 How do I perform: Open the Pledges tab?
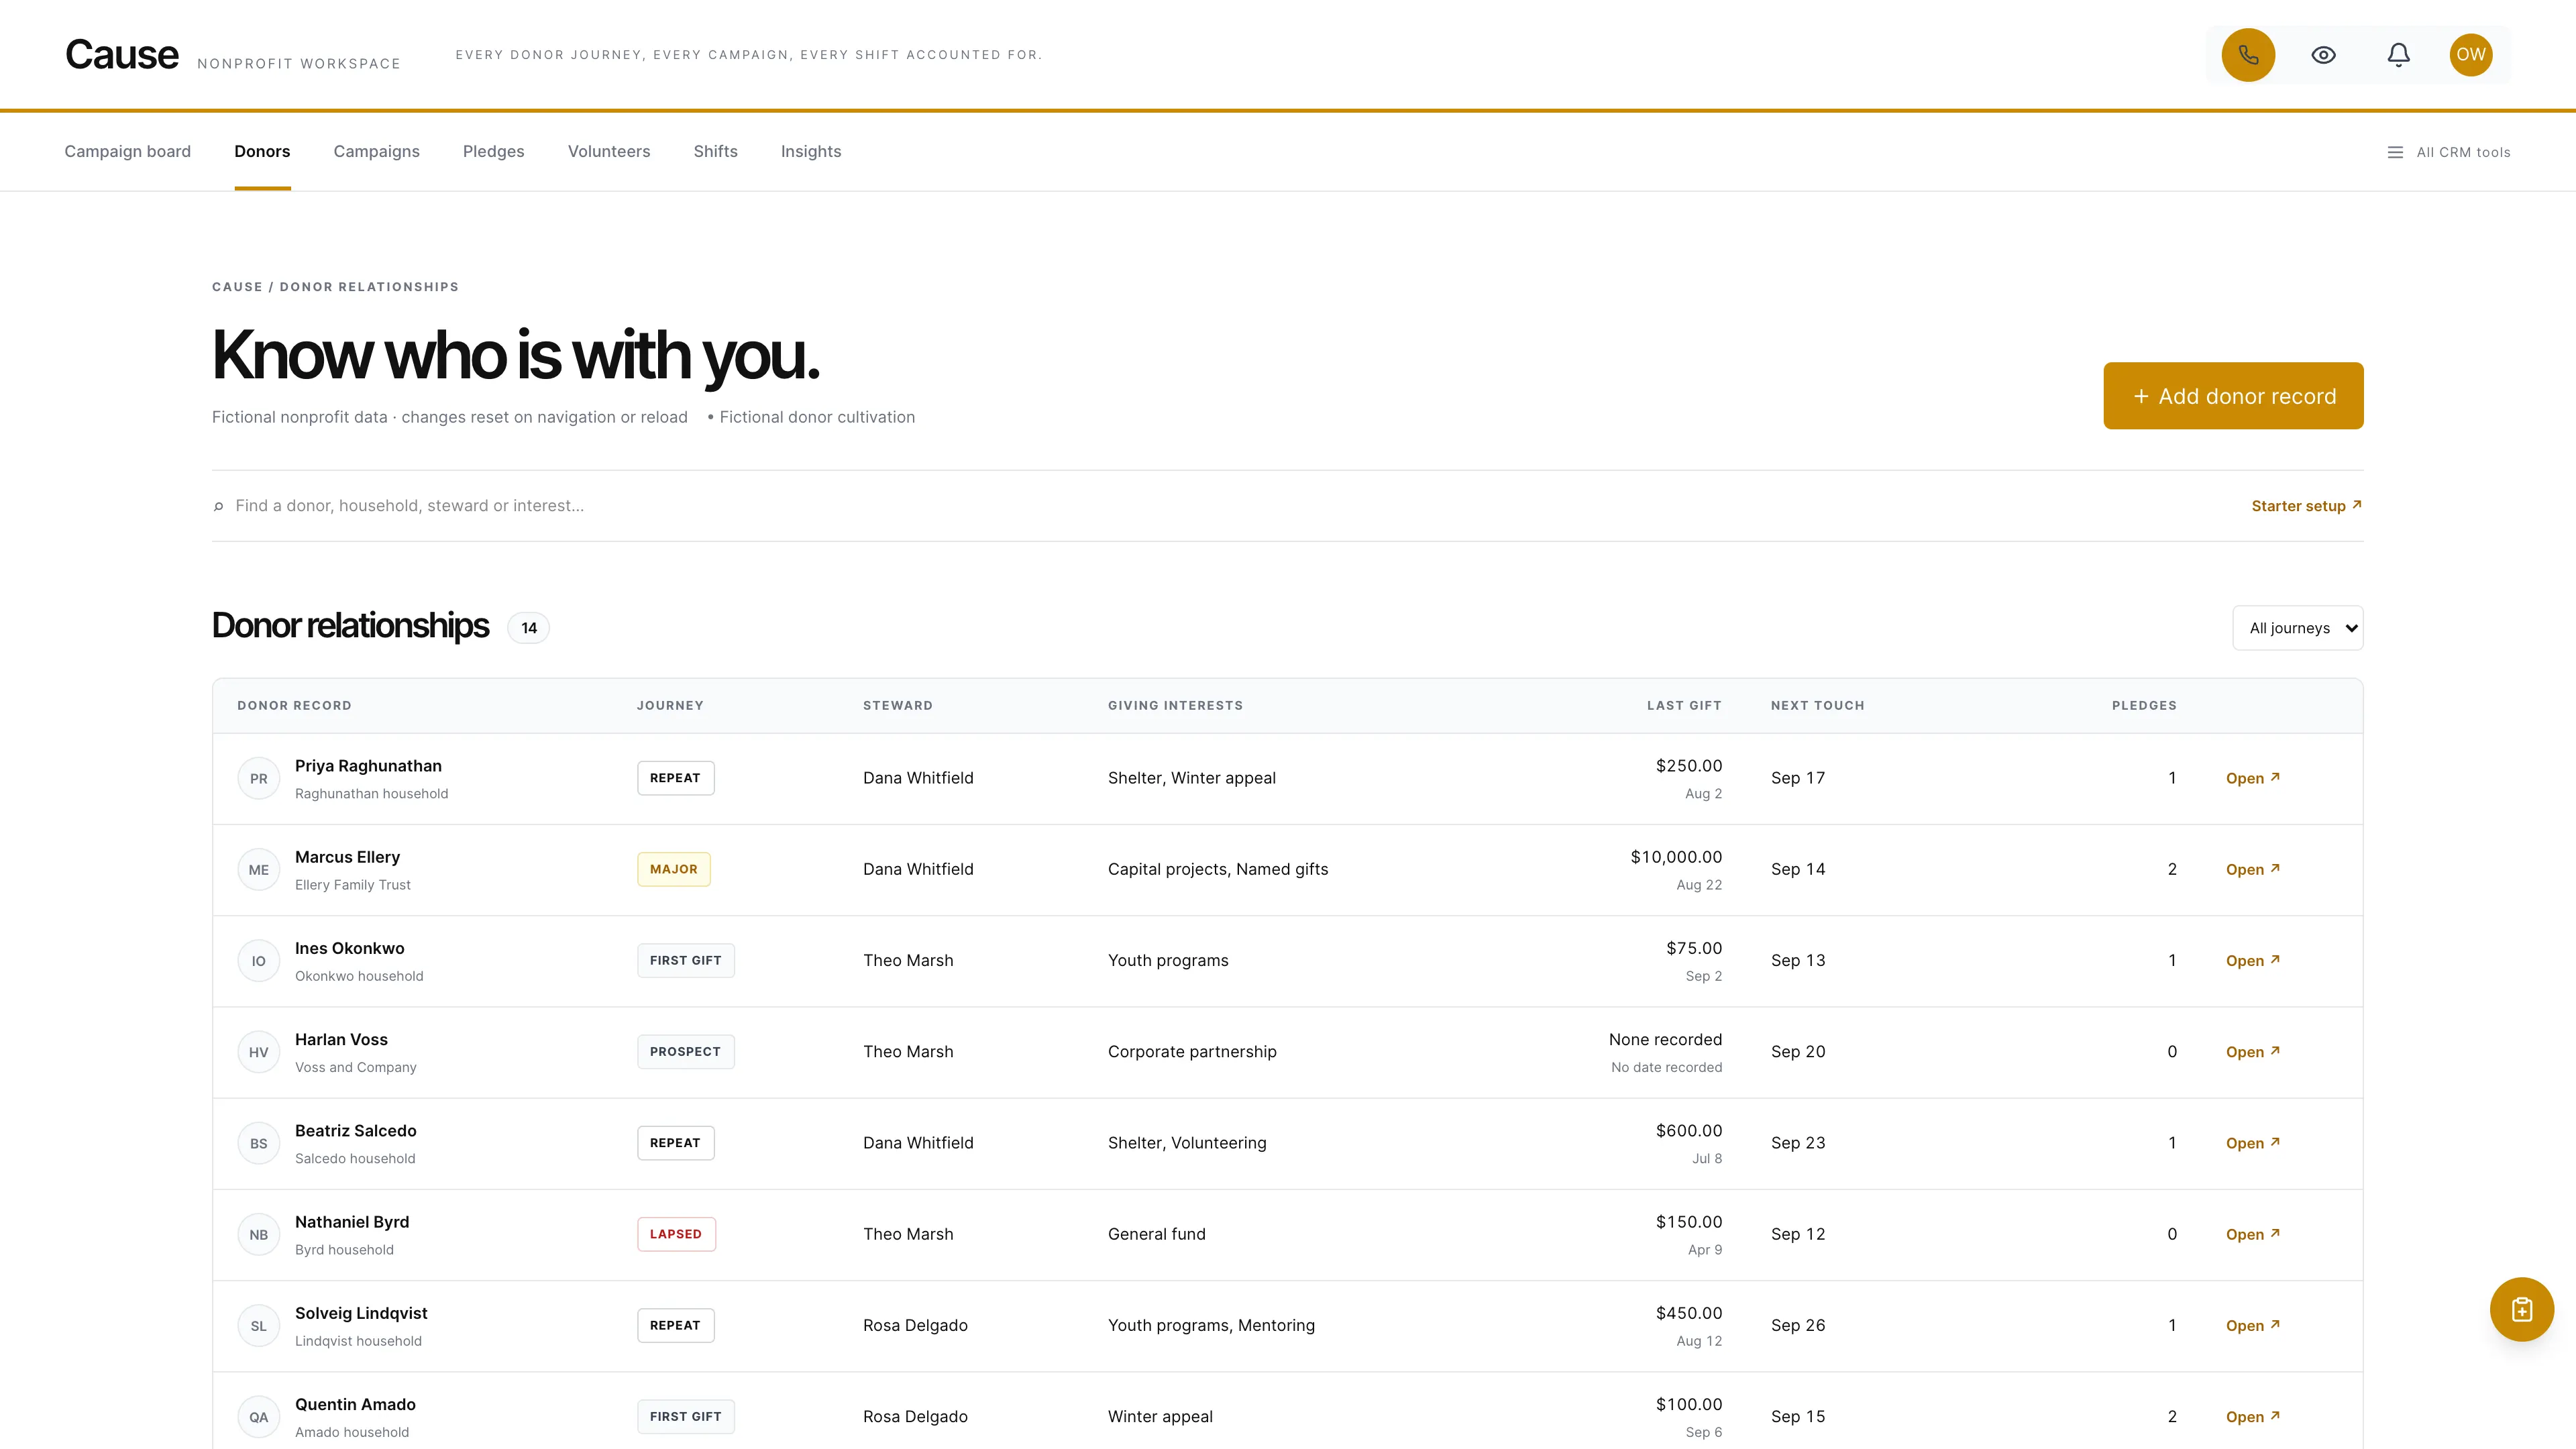coord(493,152)
